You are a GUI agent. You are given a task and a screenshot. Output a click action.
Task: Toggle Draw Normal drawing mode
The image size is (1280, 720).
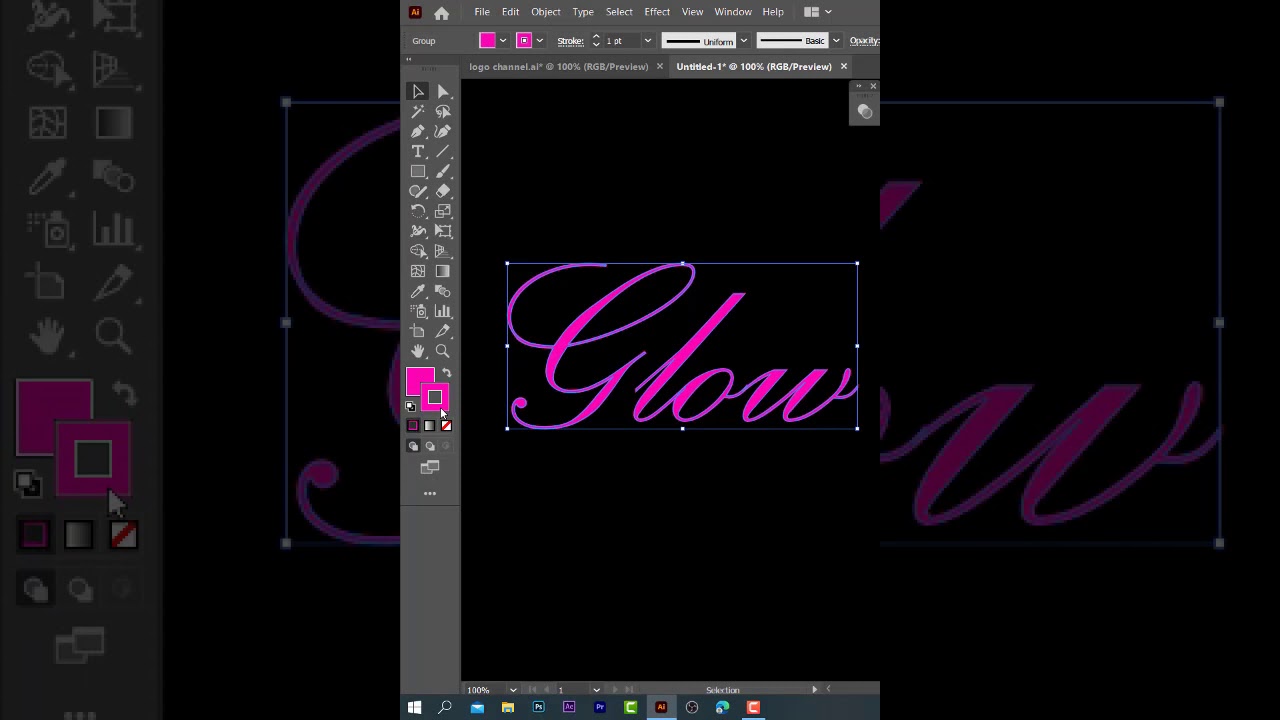pos(413,446)
